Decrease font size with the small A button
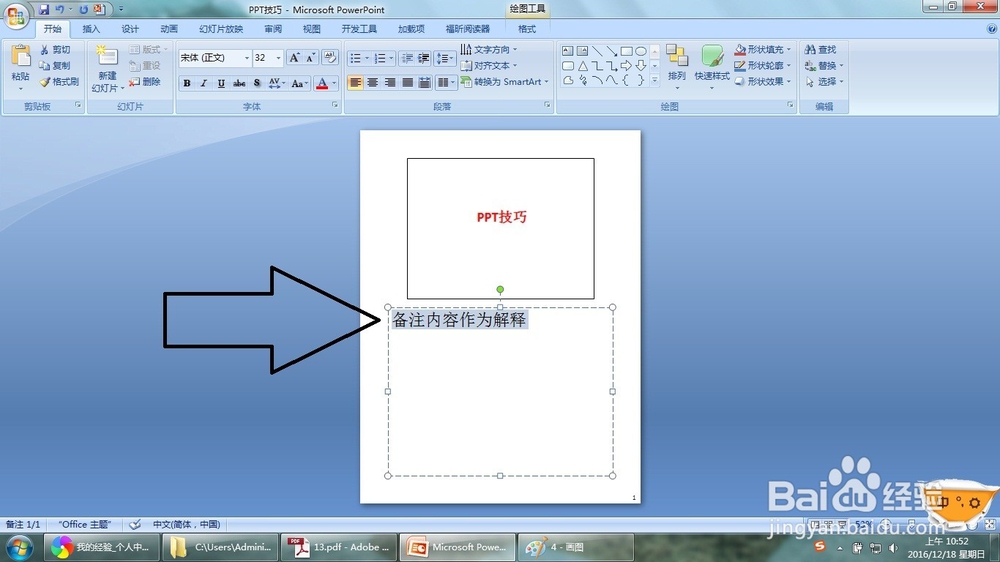The image size is (1000, 562). (x=310, y=58)
